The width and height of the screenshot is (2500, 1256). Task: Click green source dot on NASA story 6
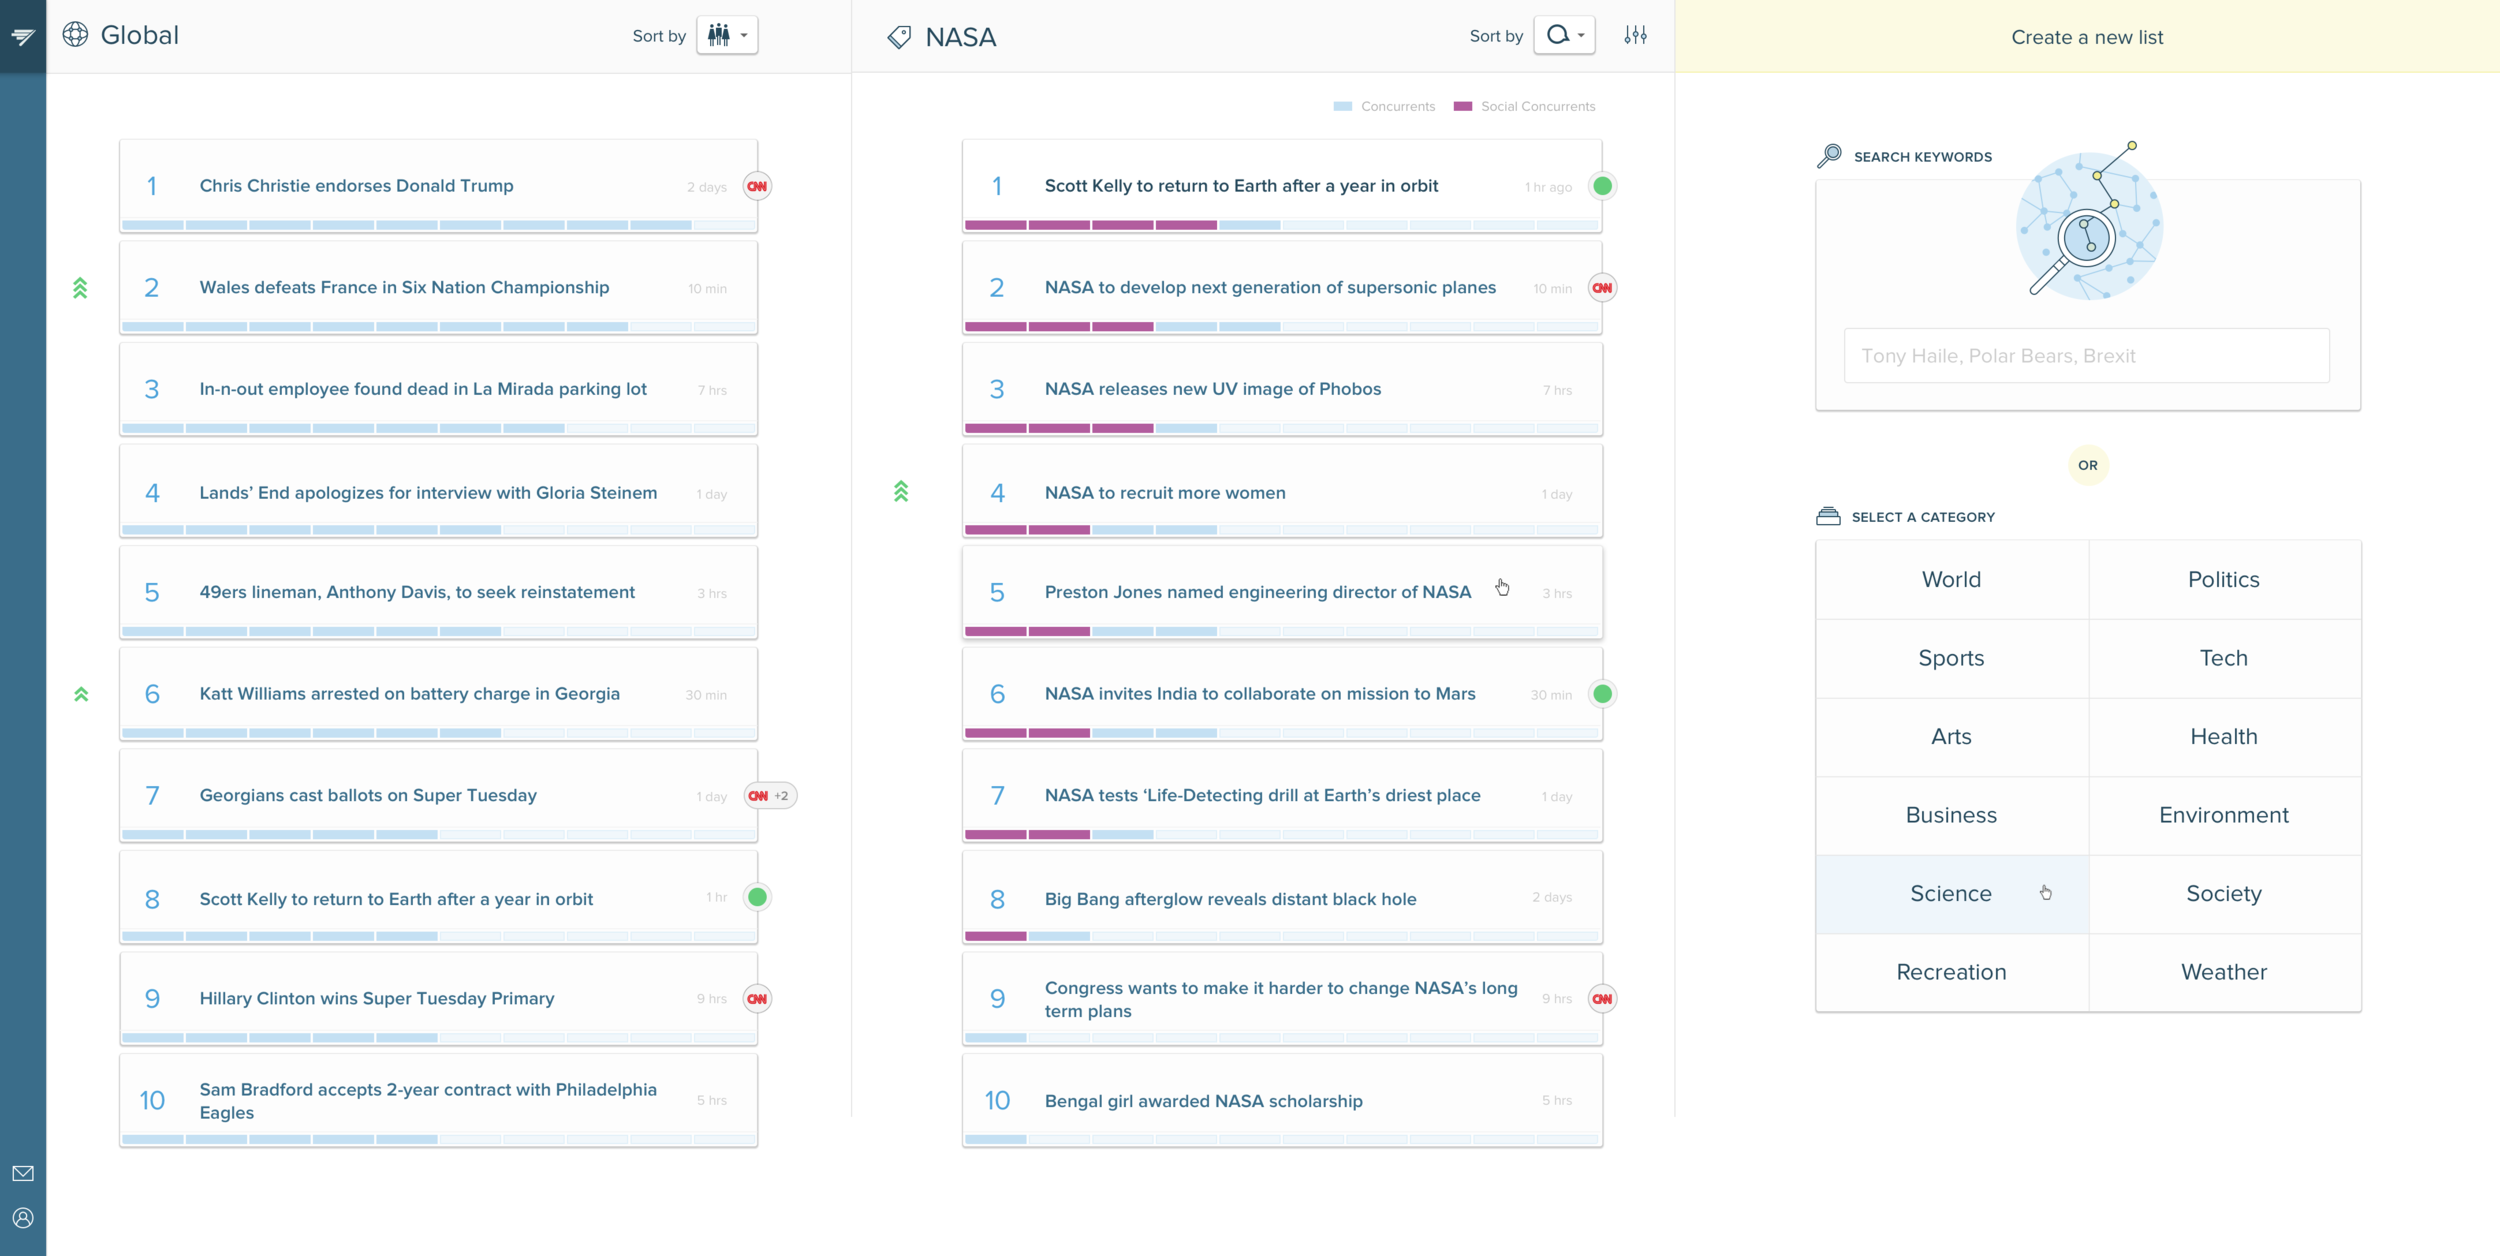pyautogui.click(x=1602, y=694)
